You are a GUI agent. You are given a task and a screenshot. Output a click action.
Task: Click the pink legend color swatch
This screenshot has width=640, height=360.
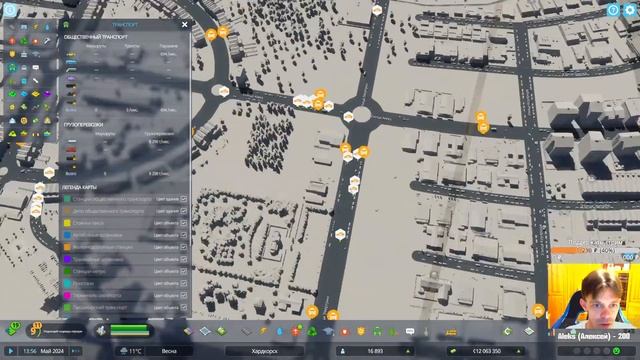click(67, 295)
